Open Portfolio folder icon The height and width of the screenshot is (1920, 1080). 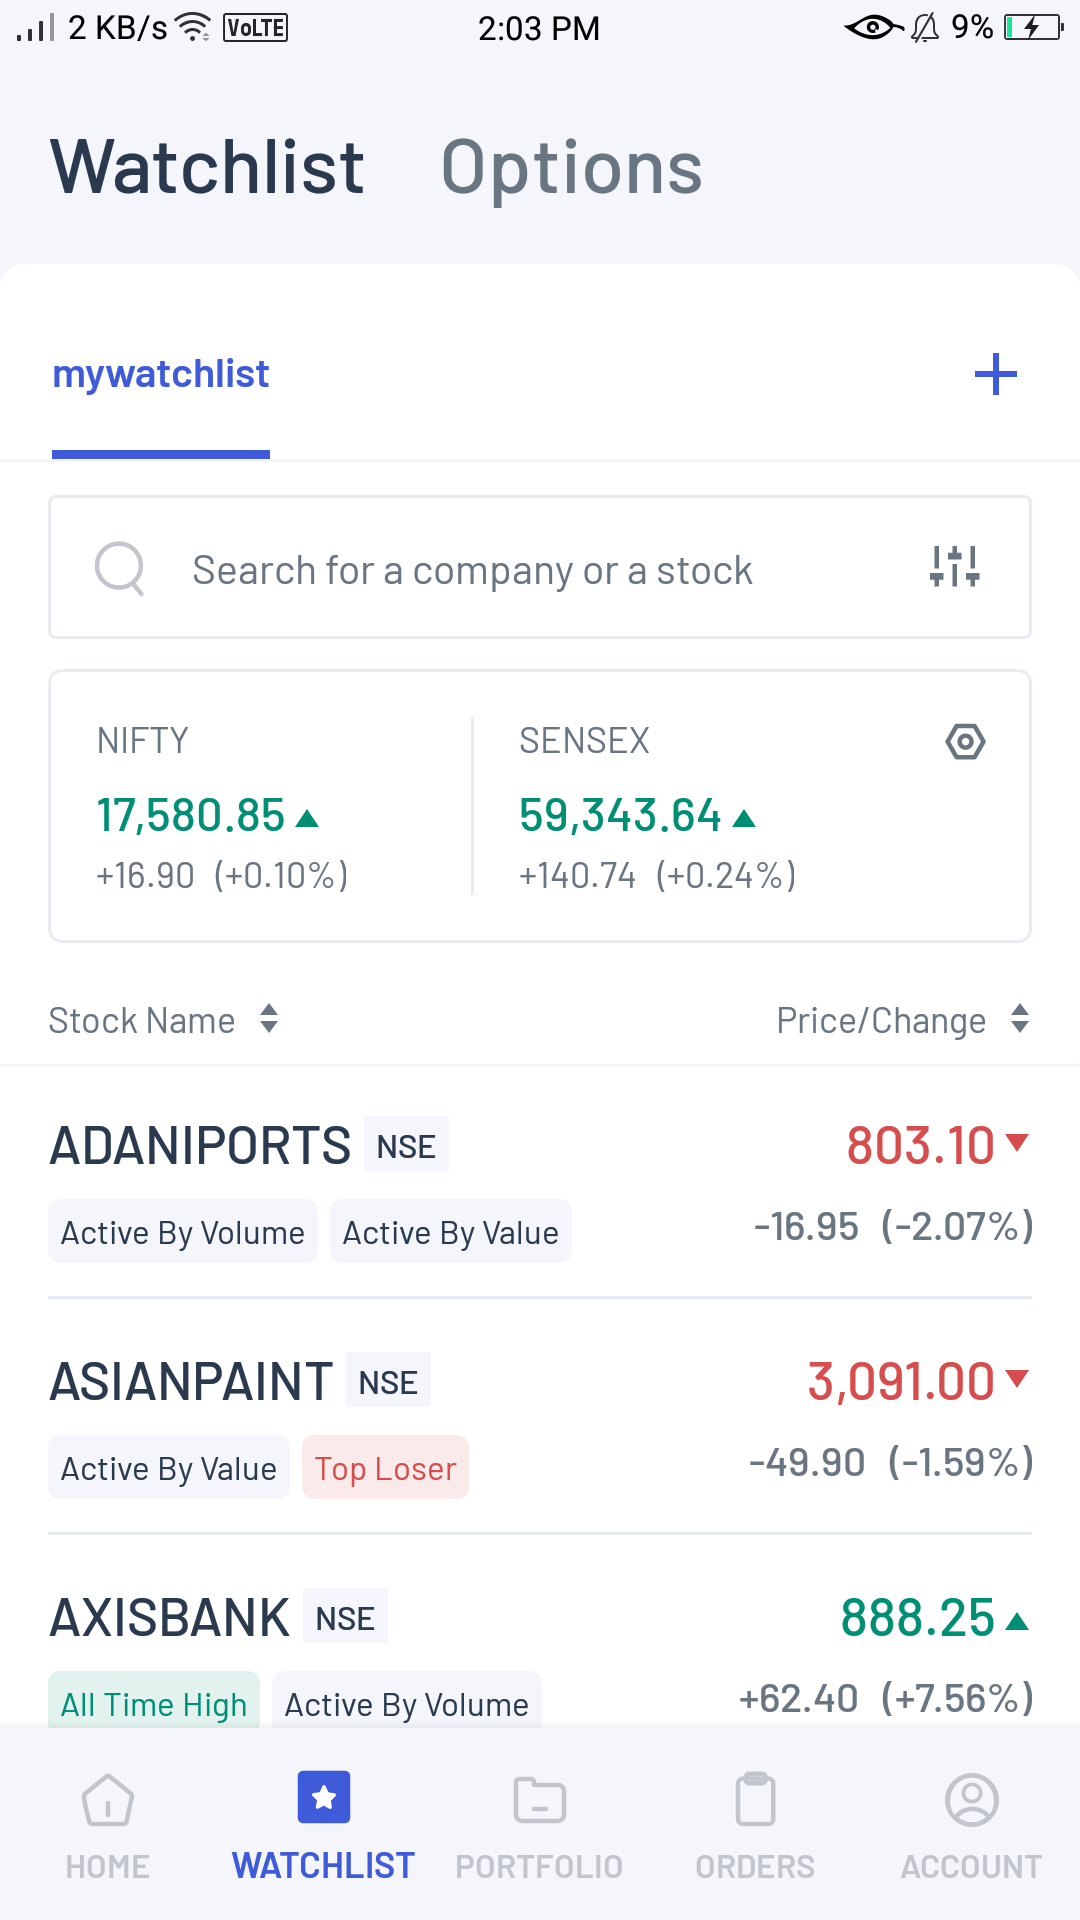(x=539, y=1800)
